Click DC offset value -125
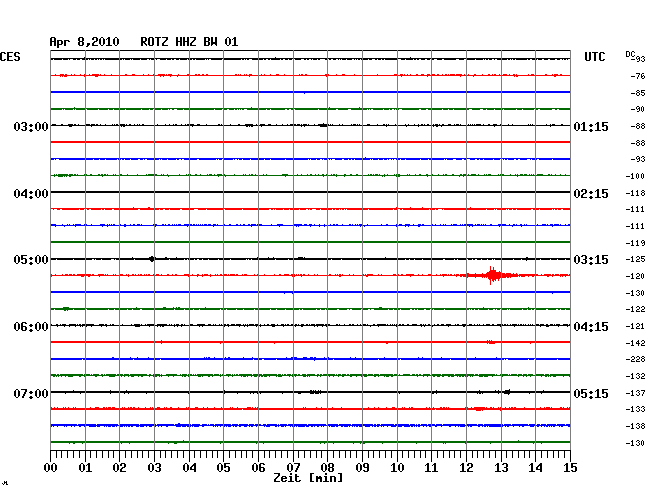This screenshot has height=494, width=650. [635, 259]
